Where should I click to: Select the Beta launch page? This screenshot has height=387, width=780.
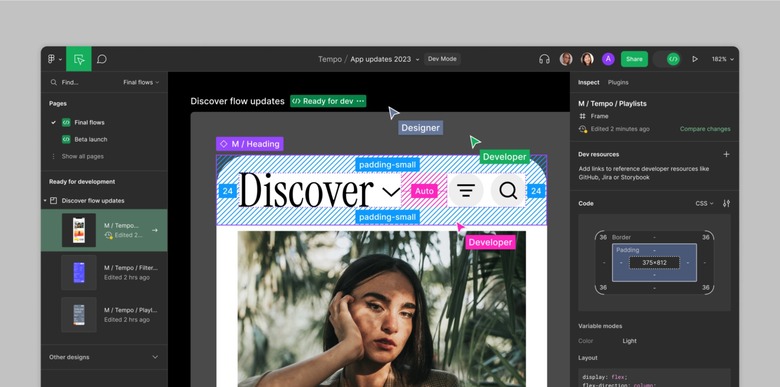(91, 139)
